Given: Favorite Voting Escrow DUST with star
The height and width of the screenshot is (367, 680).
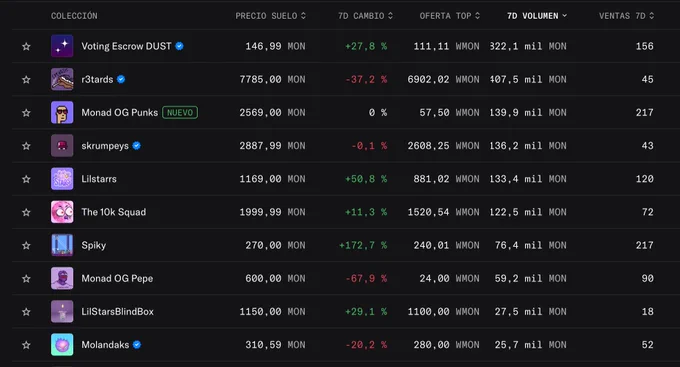Looking at the screenshot, I should (x=26, y=46).
